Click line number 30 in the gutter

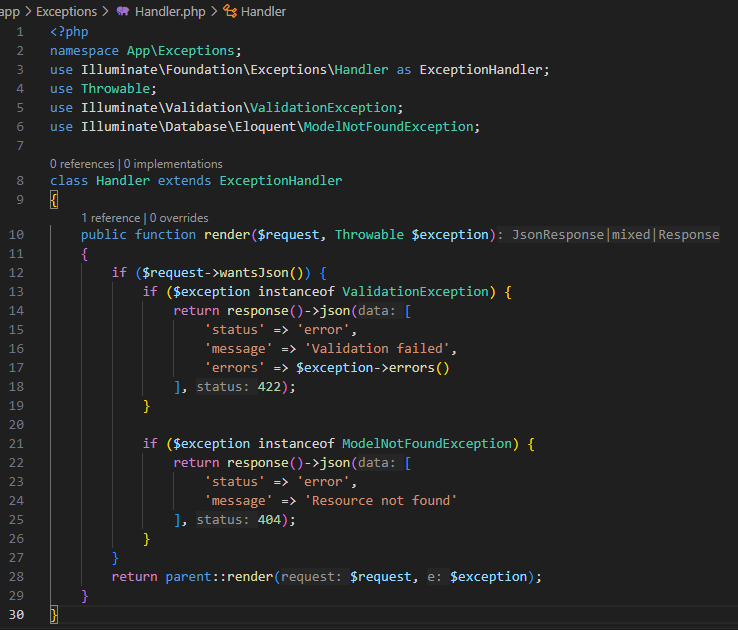coord(18,614)
